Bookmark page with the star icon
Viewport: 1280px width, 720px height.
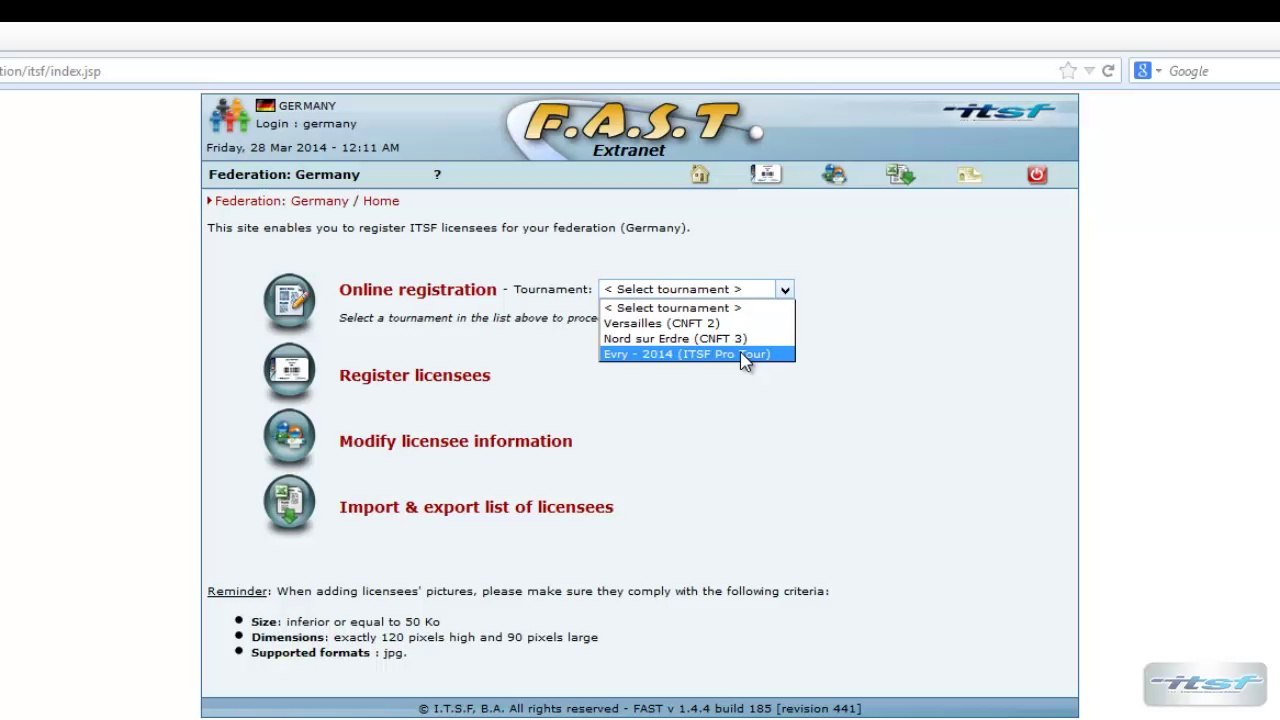(x=1068, y=71)
